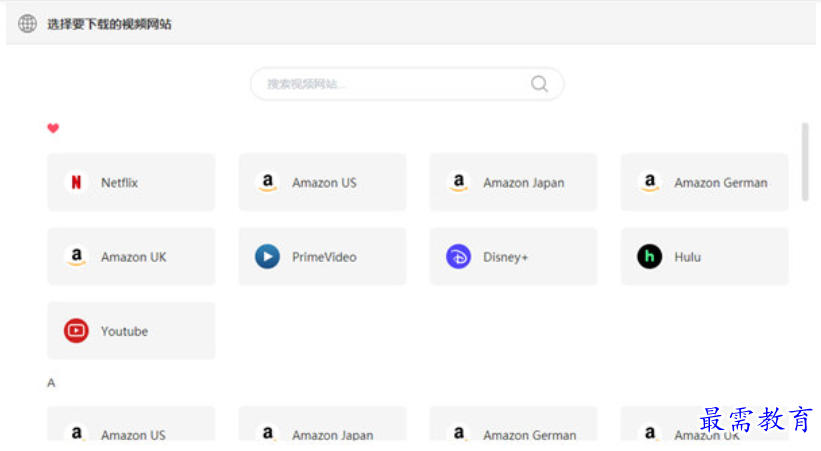This screenshot has width=821, height=451.
Task: Click the magnifier search icon
Action: [539, 84]
